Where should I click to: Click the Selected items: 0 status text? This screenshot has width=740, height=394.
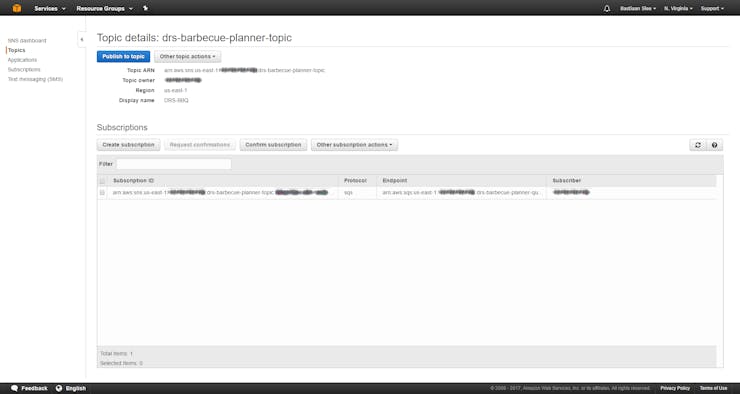click(121, 363)
